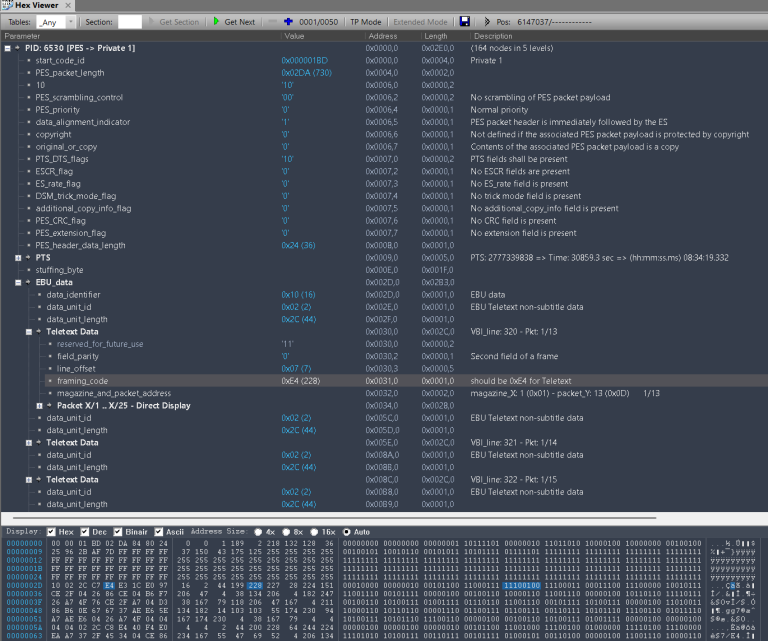
Task: Click the Description column header
Action: pos(493,36)
